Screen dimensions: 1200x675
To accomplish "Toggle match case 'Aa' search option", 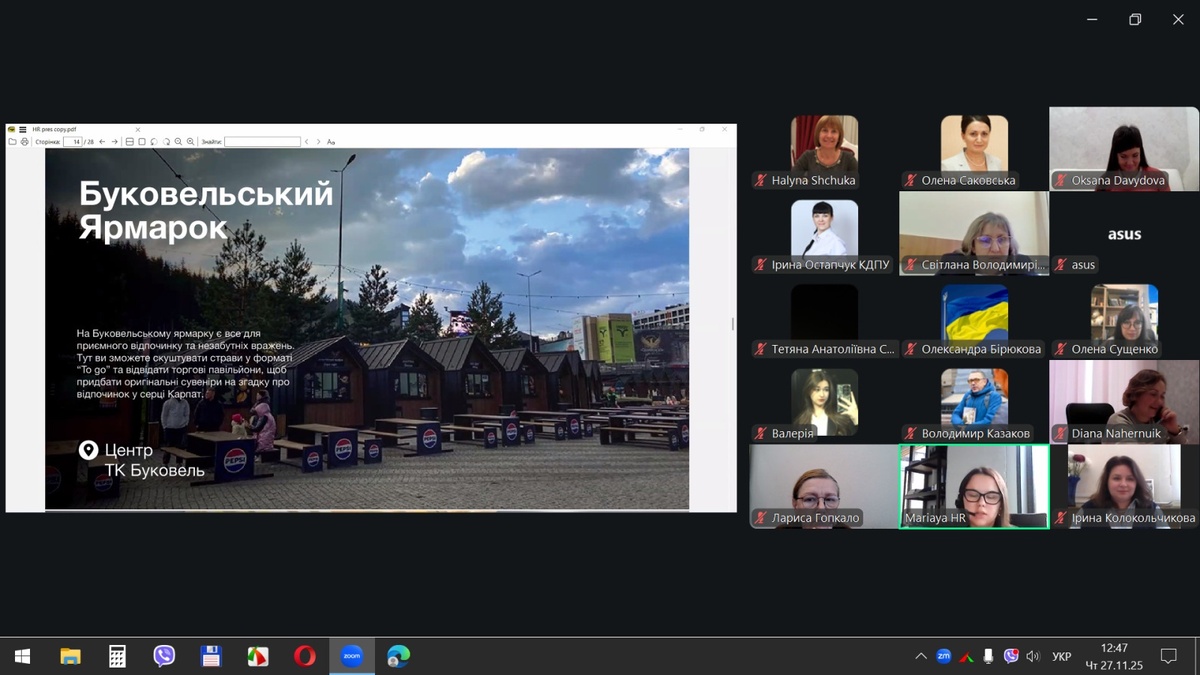I will point(331,142).
